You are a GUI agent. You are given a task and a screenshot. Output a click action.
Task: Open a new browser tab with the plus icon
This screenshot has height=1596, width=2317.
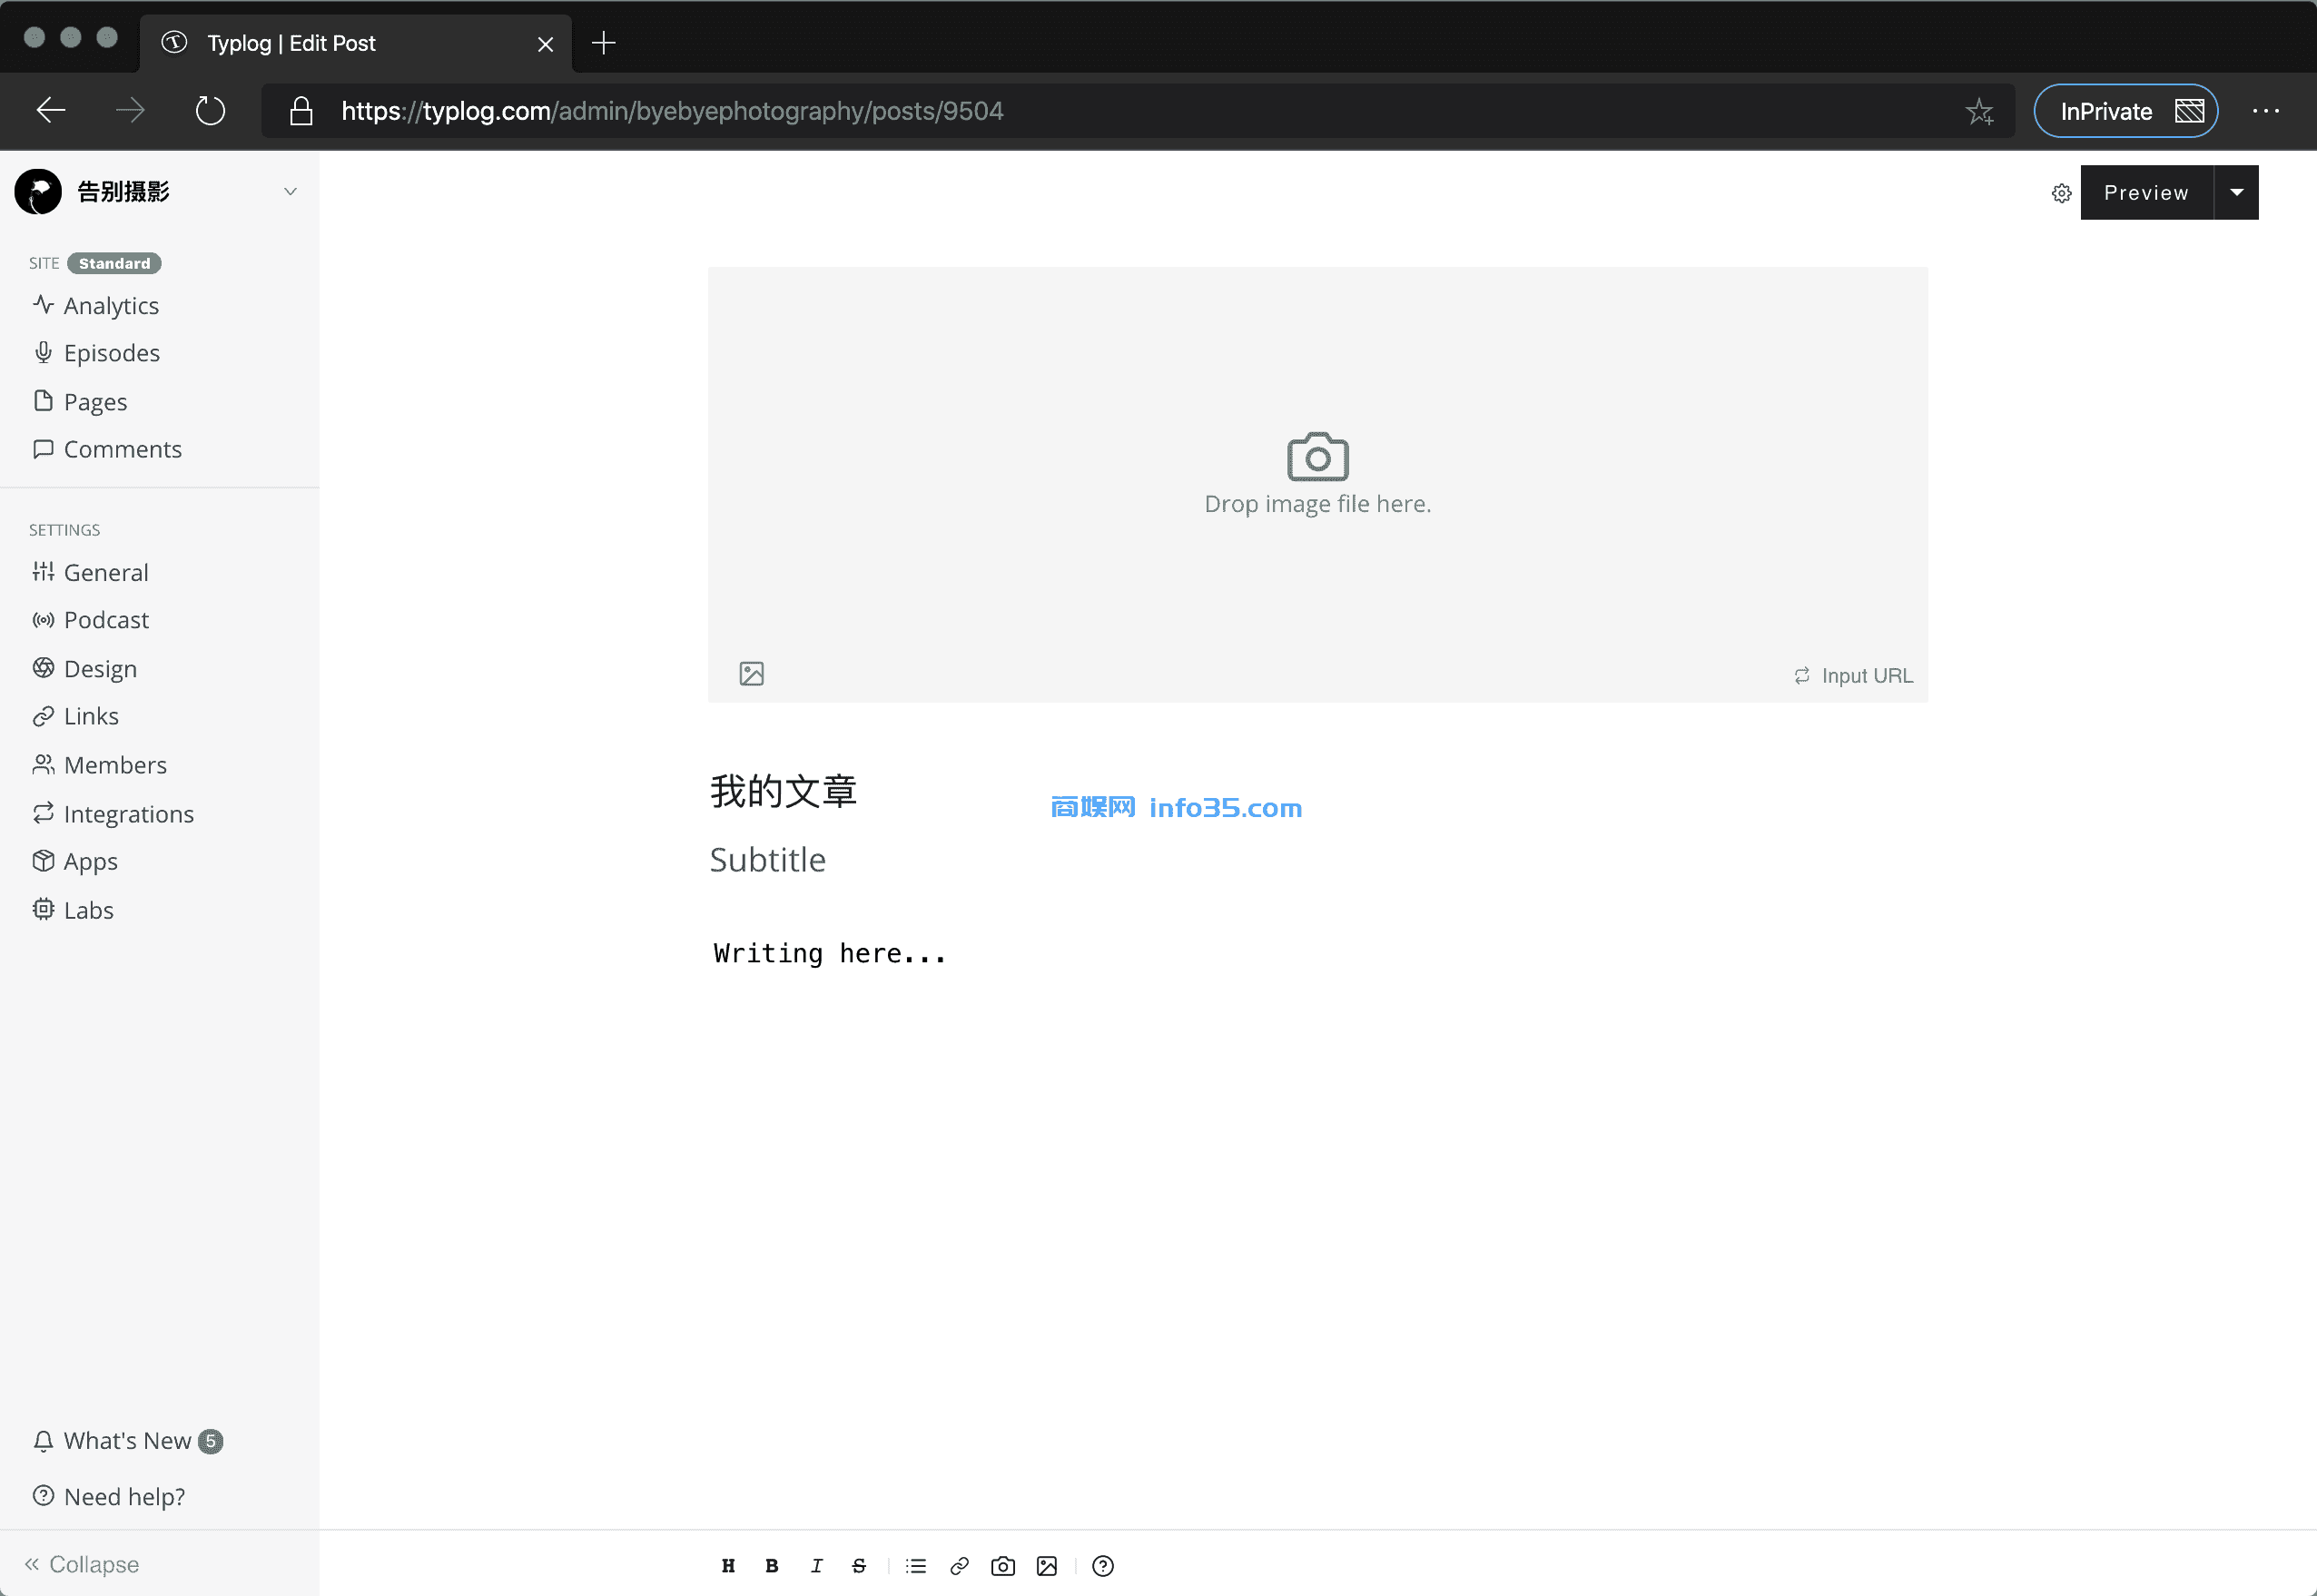(x=604, y=42)
